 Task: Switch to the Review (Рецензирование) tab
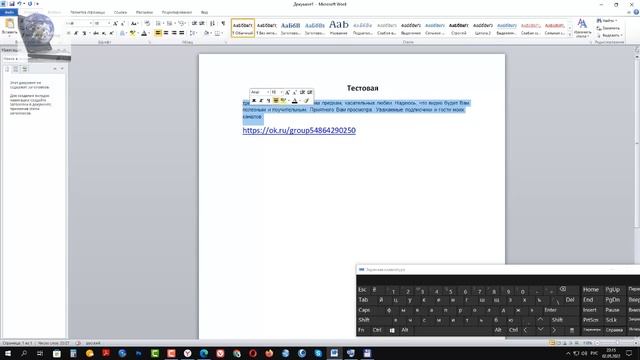click(x=177, y=12)
